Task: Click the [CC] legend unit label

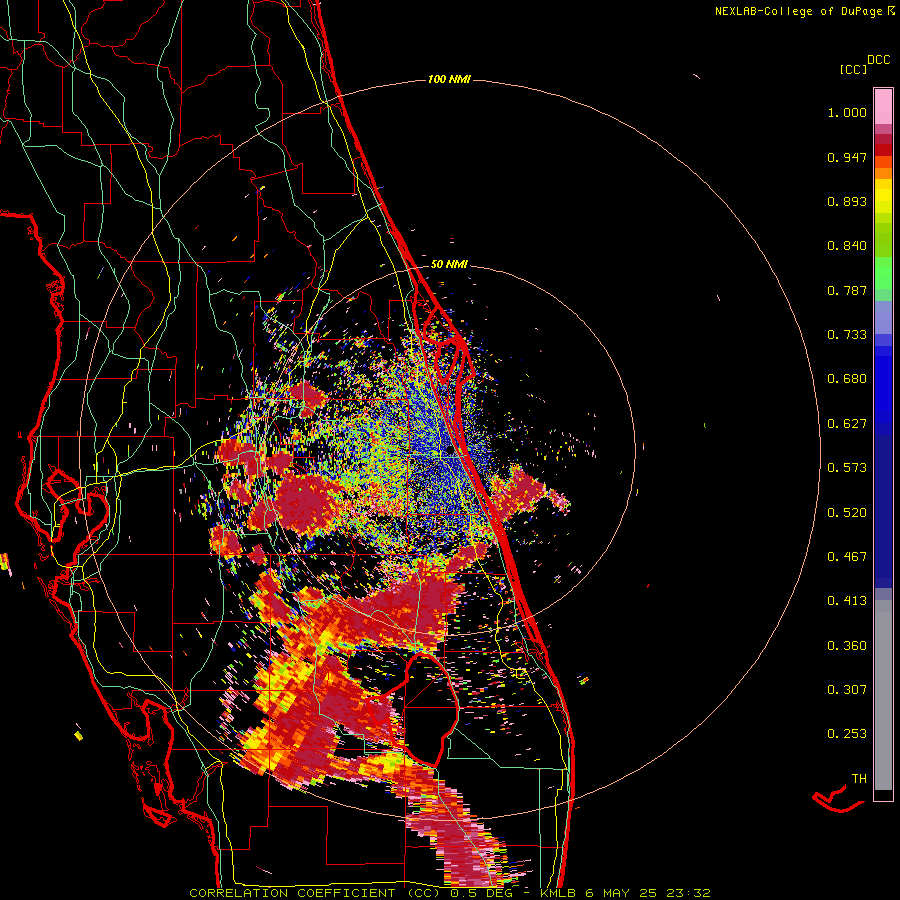Action: tap(853, 69)
